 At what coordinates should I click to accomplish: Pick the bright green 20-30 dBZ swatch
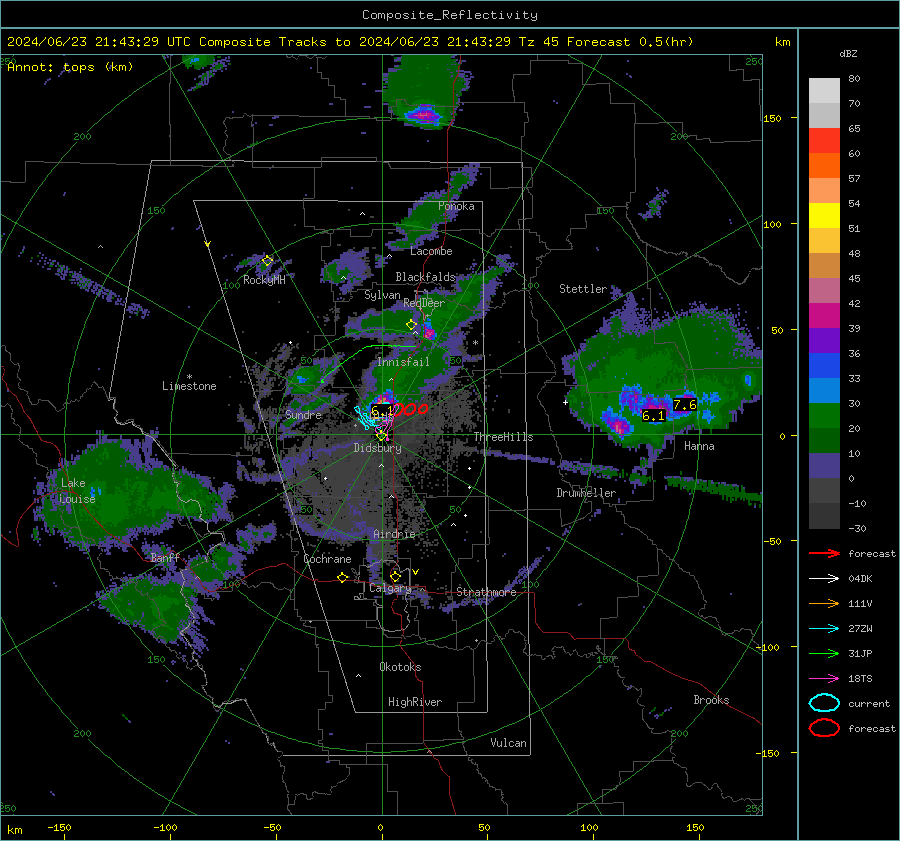(x=824, y=415)
